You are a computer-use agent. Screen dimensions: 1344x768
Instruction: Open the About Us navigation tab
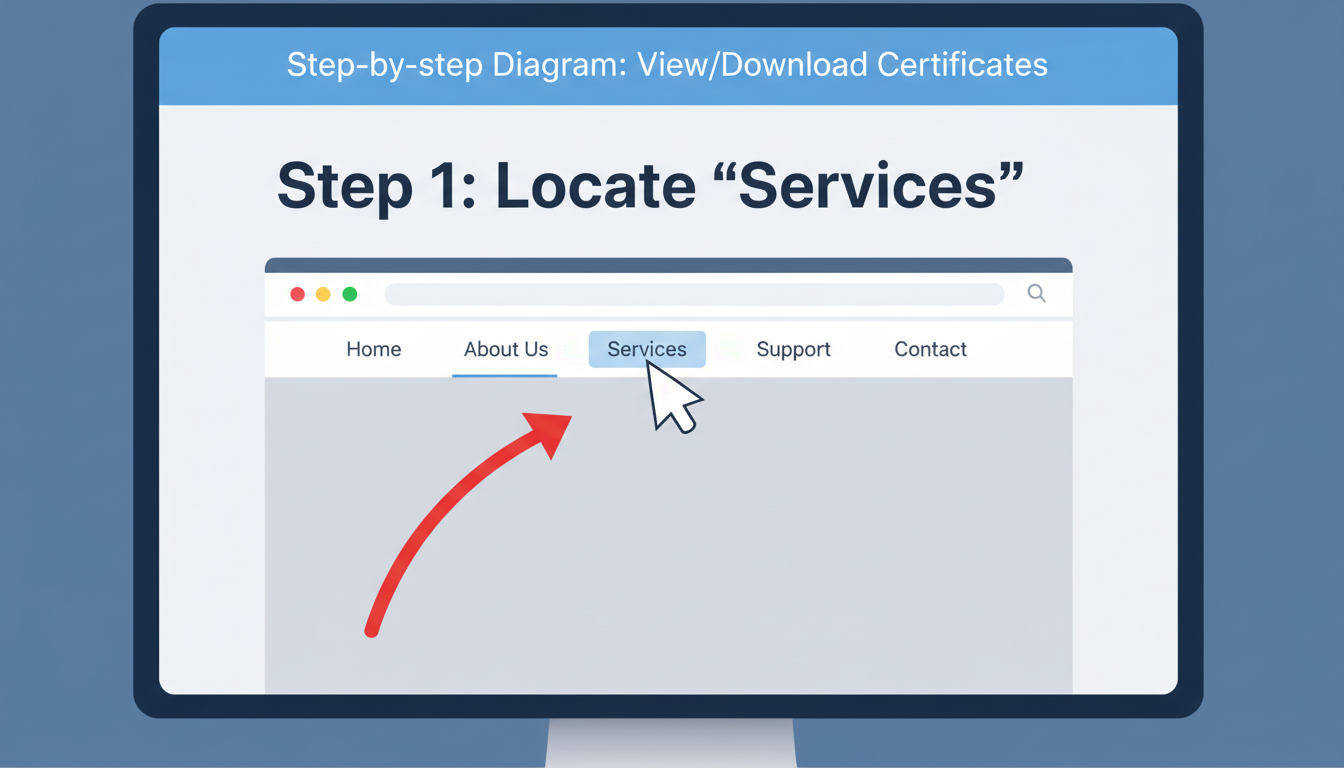coord(505,349)
